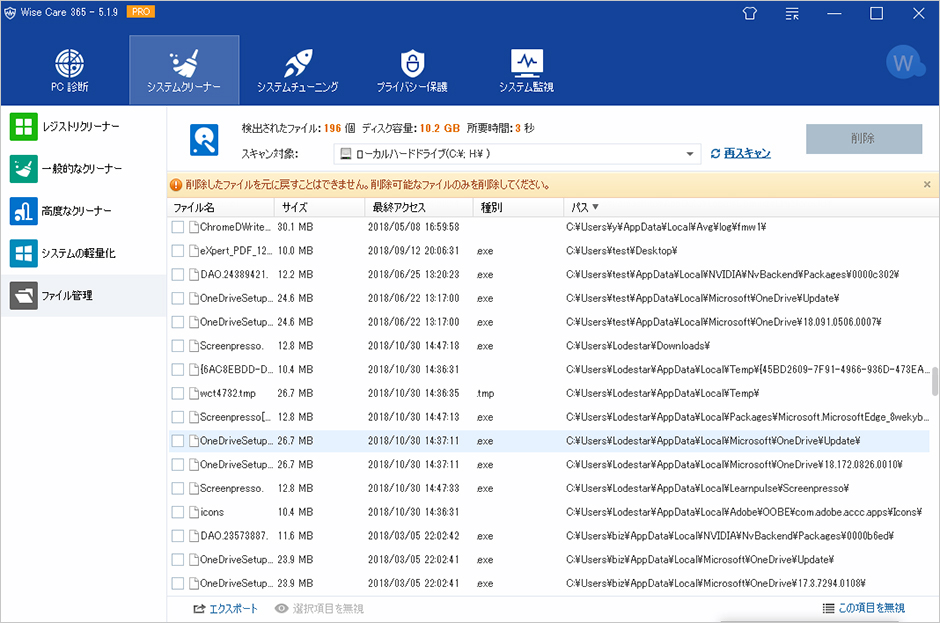Click the disk search scan icon
Viewport: 940px width, 623px height.
click(204, 140)
